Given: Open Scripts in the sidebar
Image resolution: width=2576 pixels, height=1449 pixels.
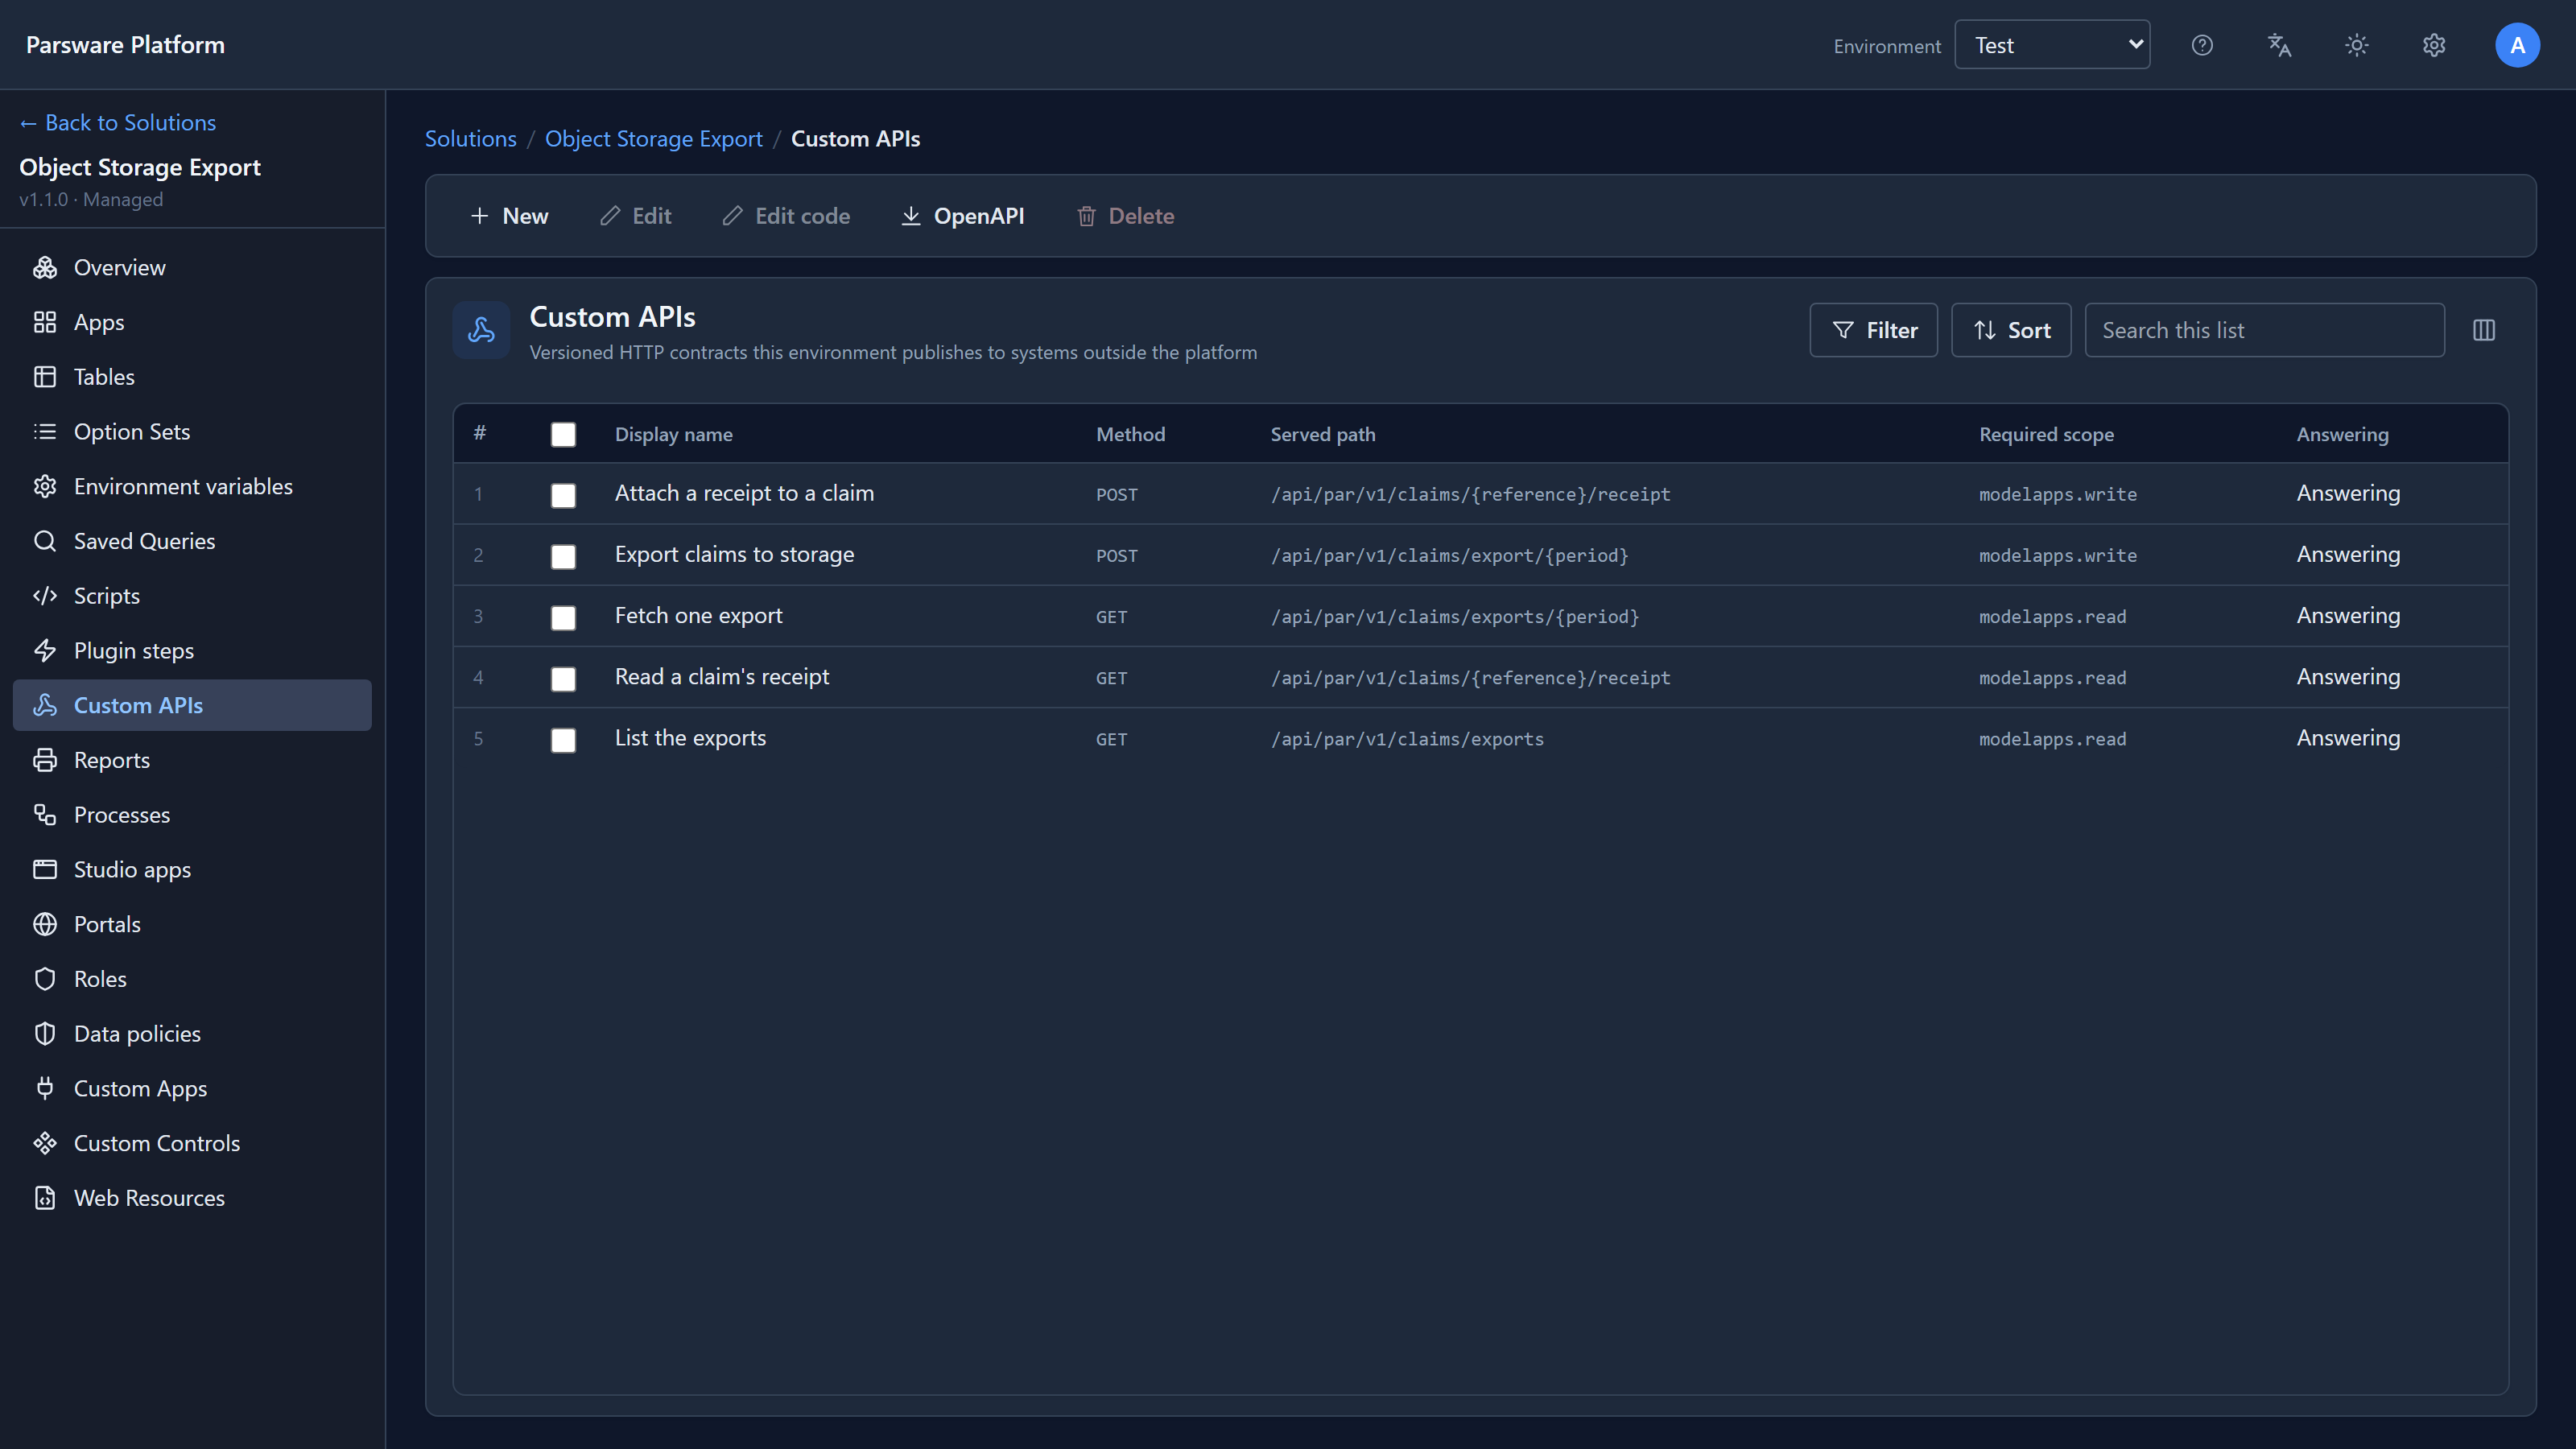Looking at the screenshot, I should pos(192,596).
